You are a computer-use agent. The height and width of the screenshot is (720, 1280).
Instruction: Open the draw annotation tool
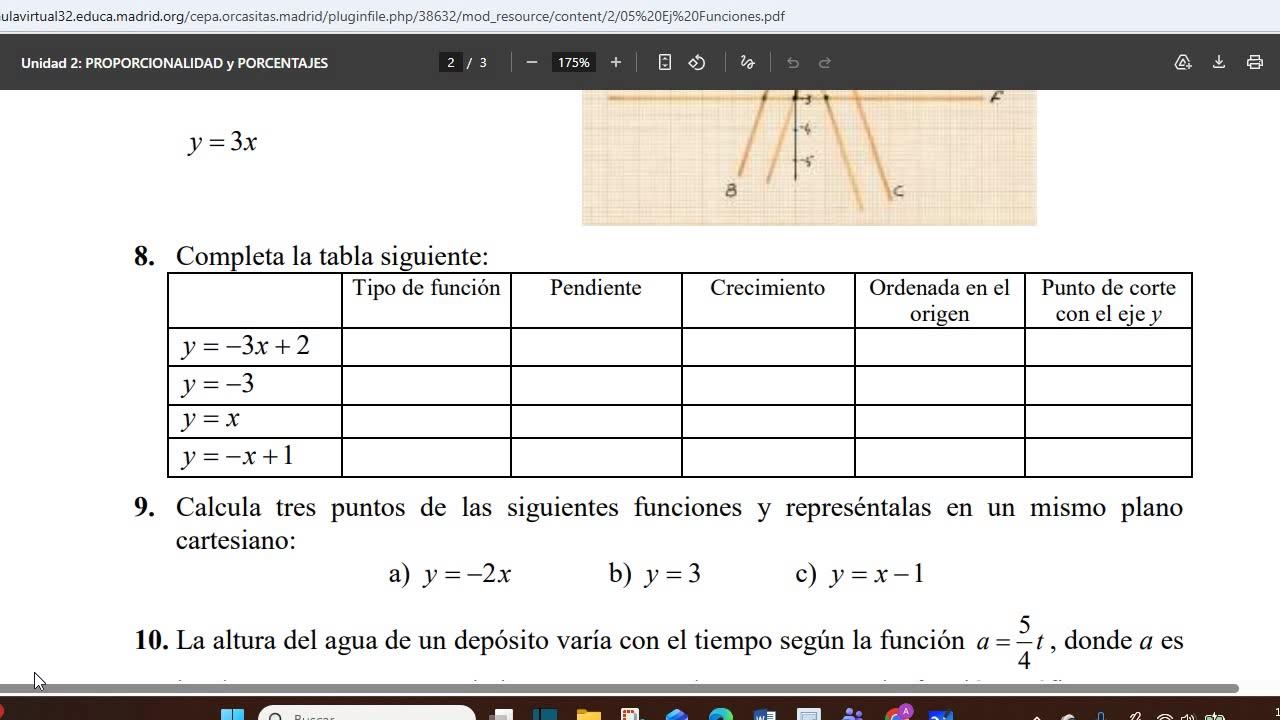click(747, 62)
